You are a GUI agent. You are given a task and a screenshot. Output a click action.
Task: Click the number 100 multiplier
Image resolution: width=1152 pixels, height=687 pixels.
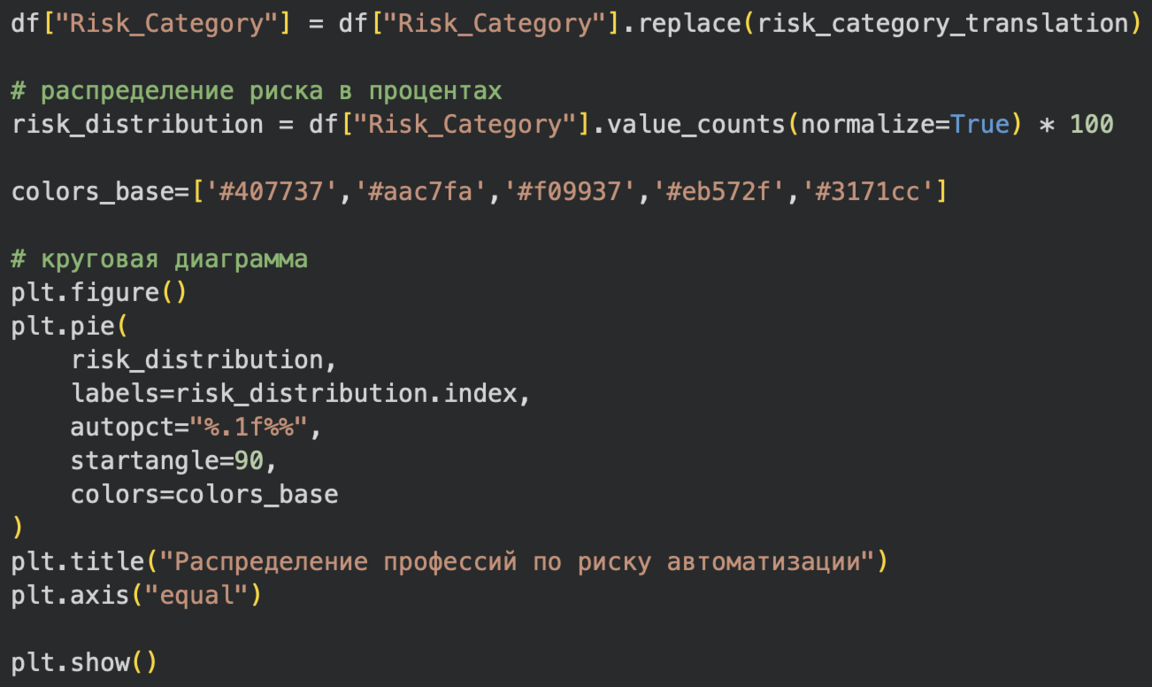(1091, 125)
